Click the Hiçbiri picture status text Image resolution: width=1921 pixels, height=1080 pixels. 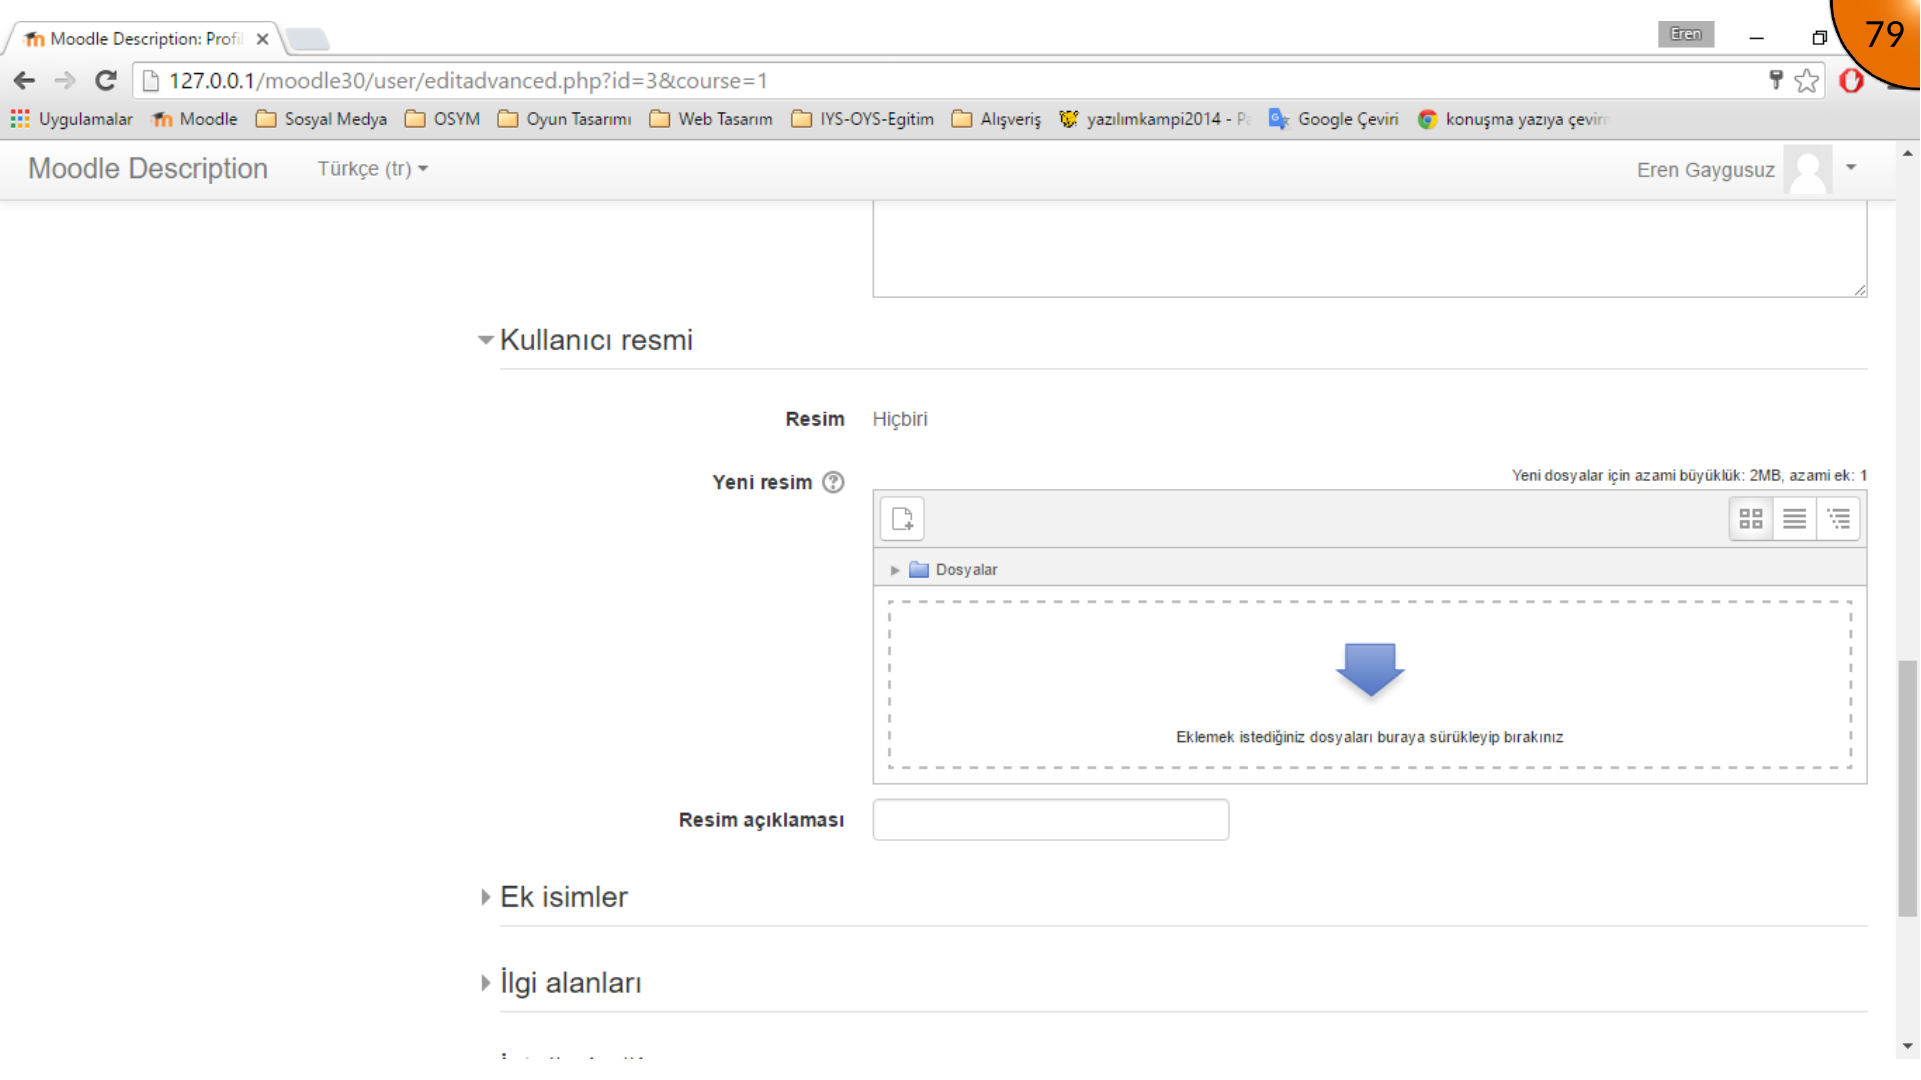tap(900, 419)
